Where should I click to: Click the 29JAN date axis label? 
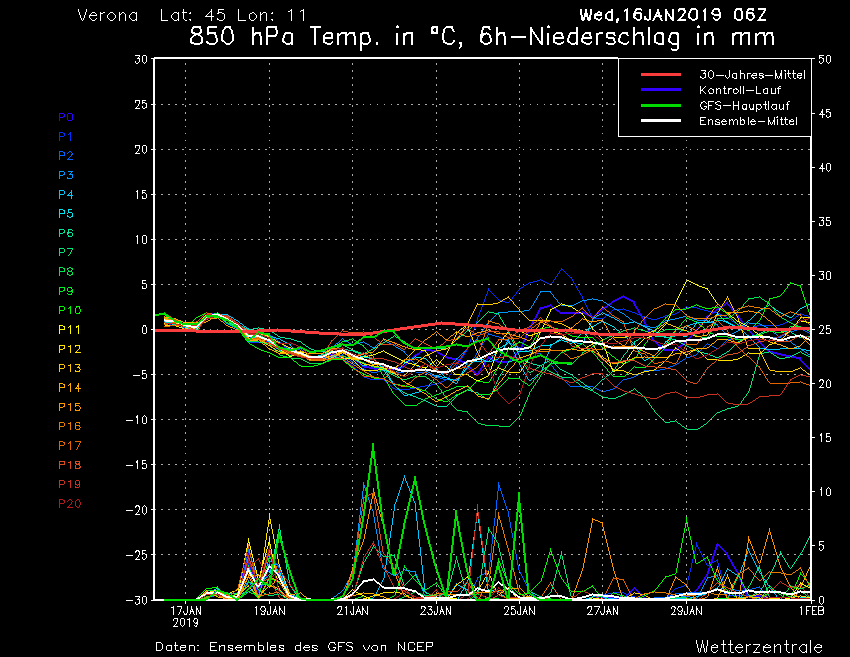click(685, 609)
